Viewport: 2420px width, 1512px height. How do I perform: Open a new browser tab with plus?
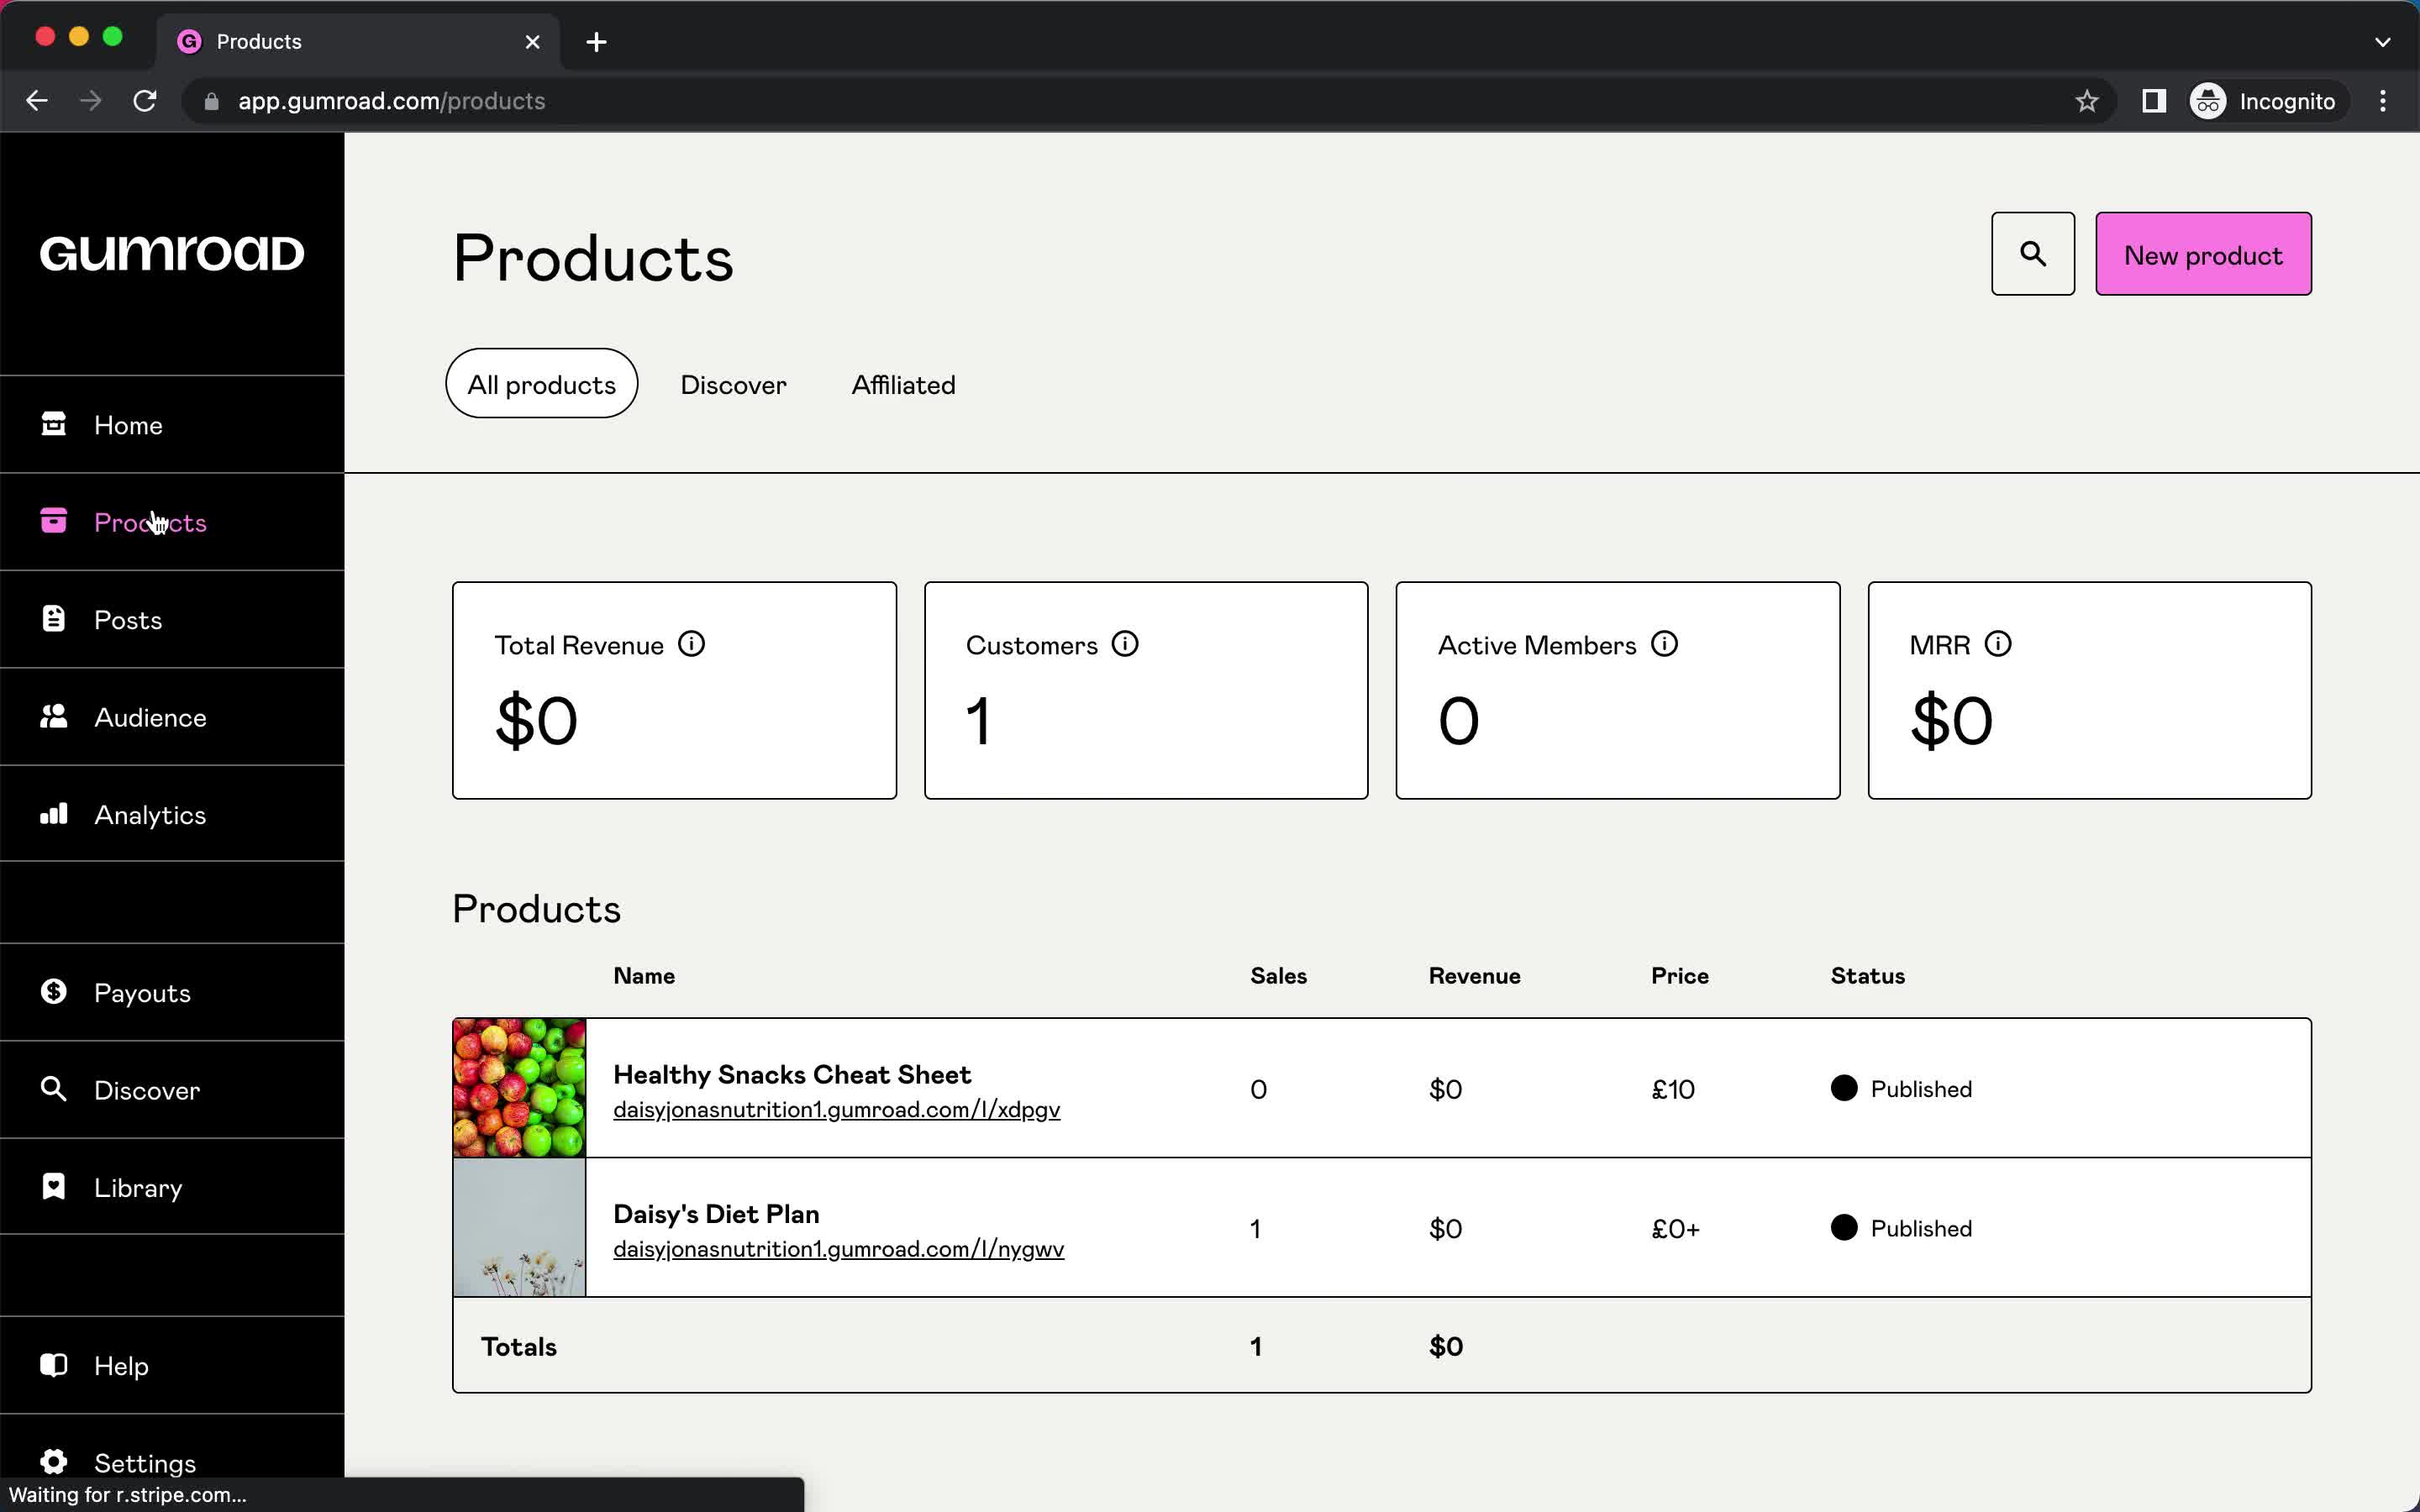pyautogui.click(x=596, y=42)
